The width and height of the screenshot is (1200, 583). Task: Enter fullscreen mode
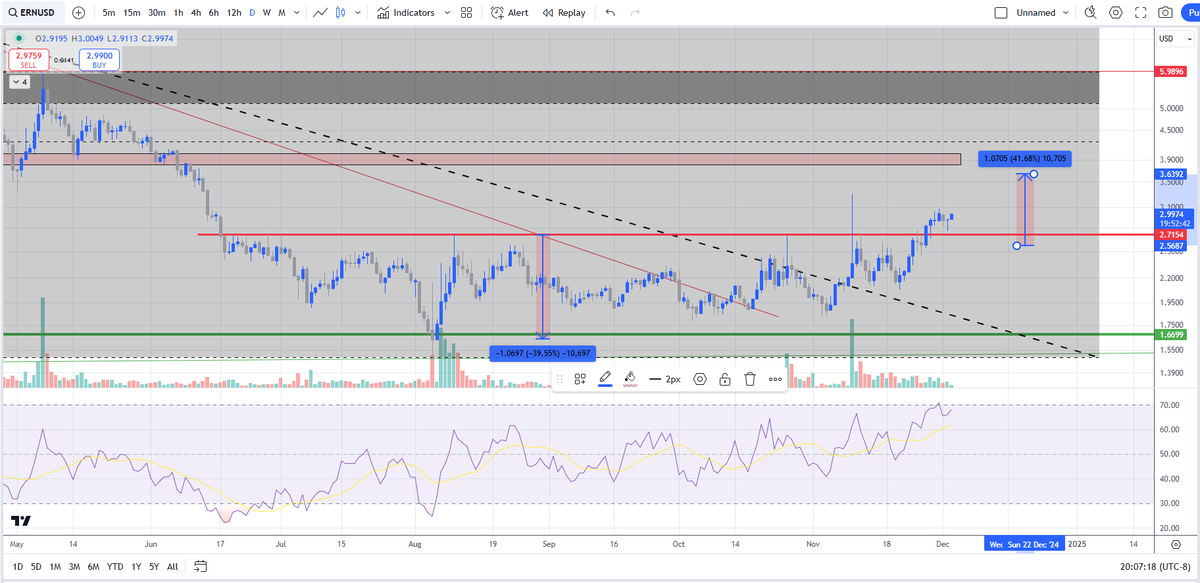1140,12
